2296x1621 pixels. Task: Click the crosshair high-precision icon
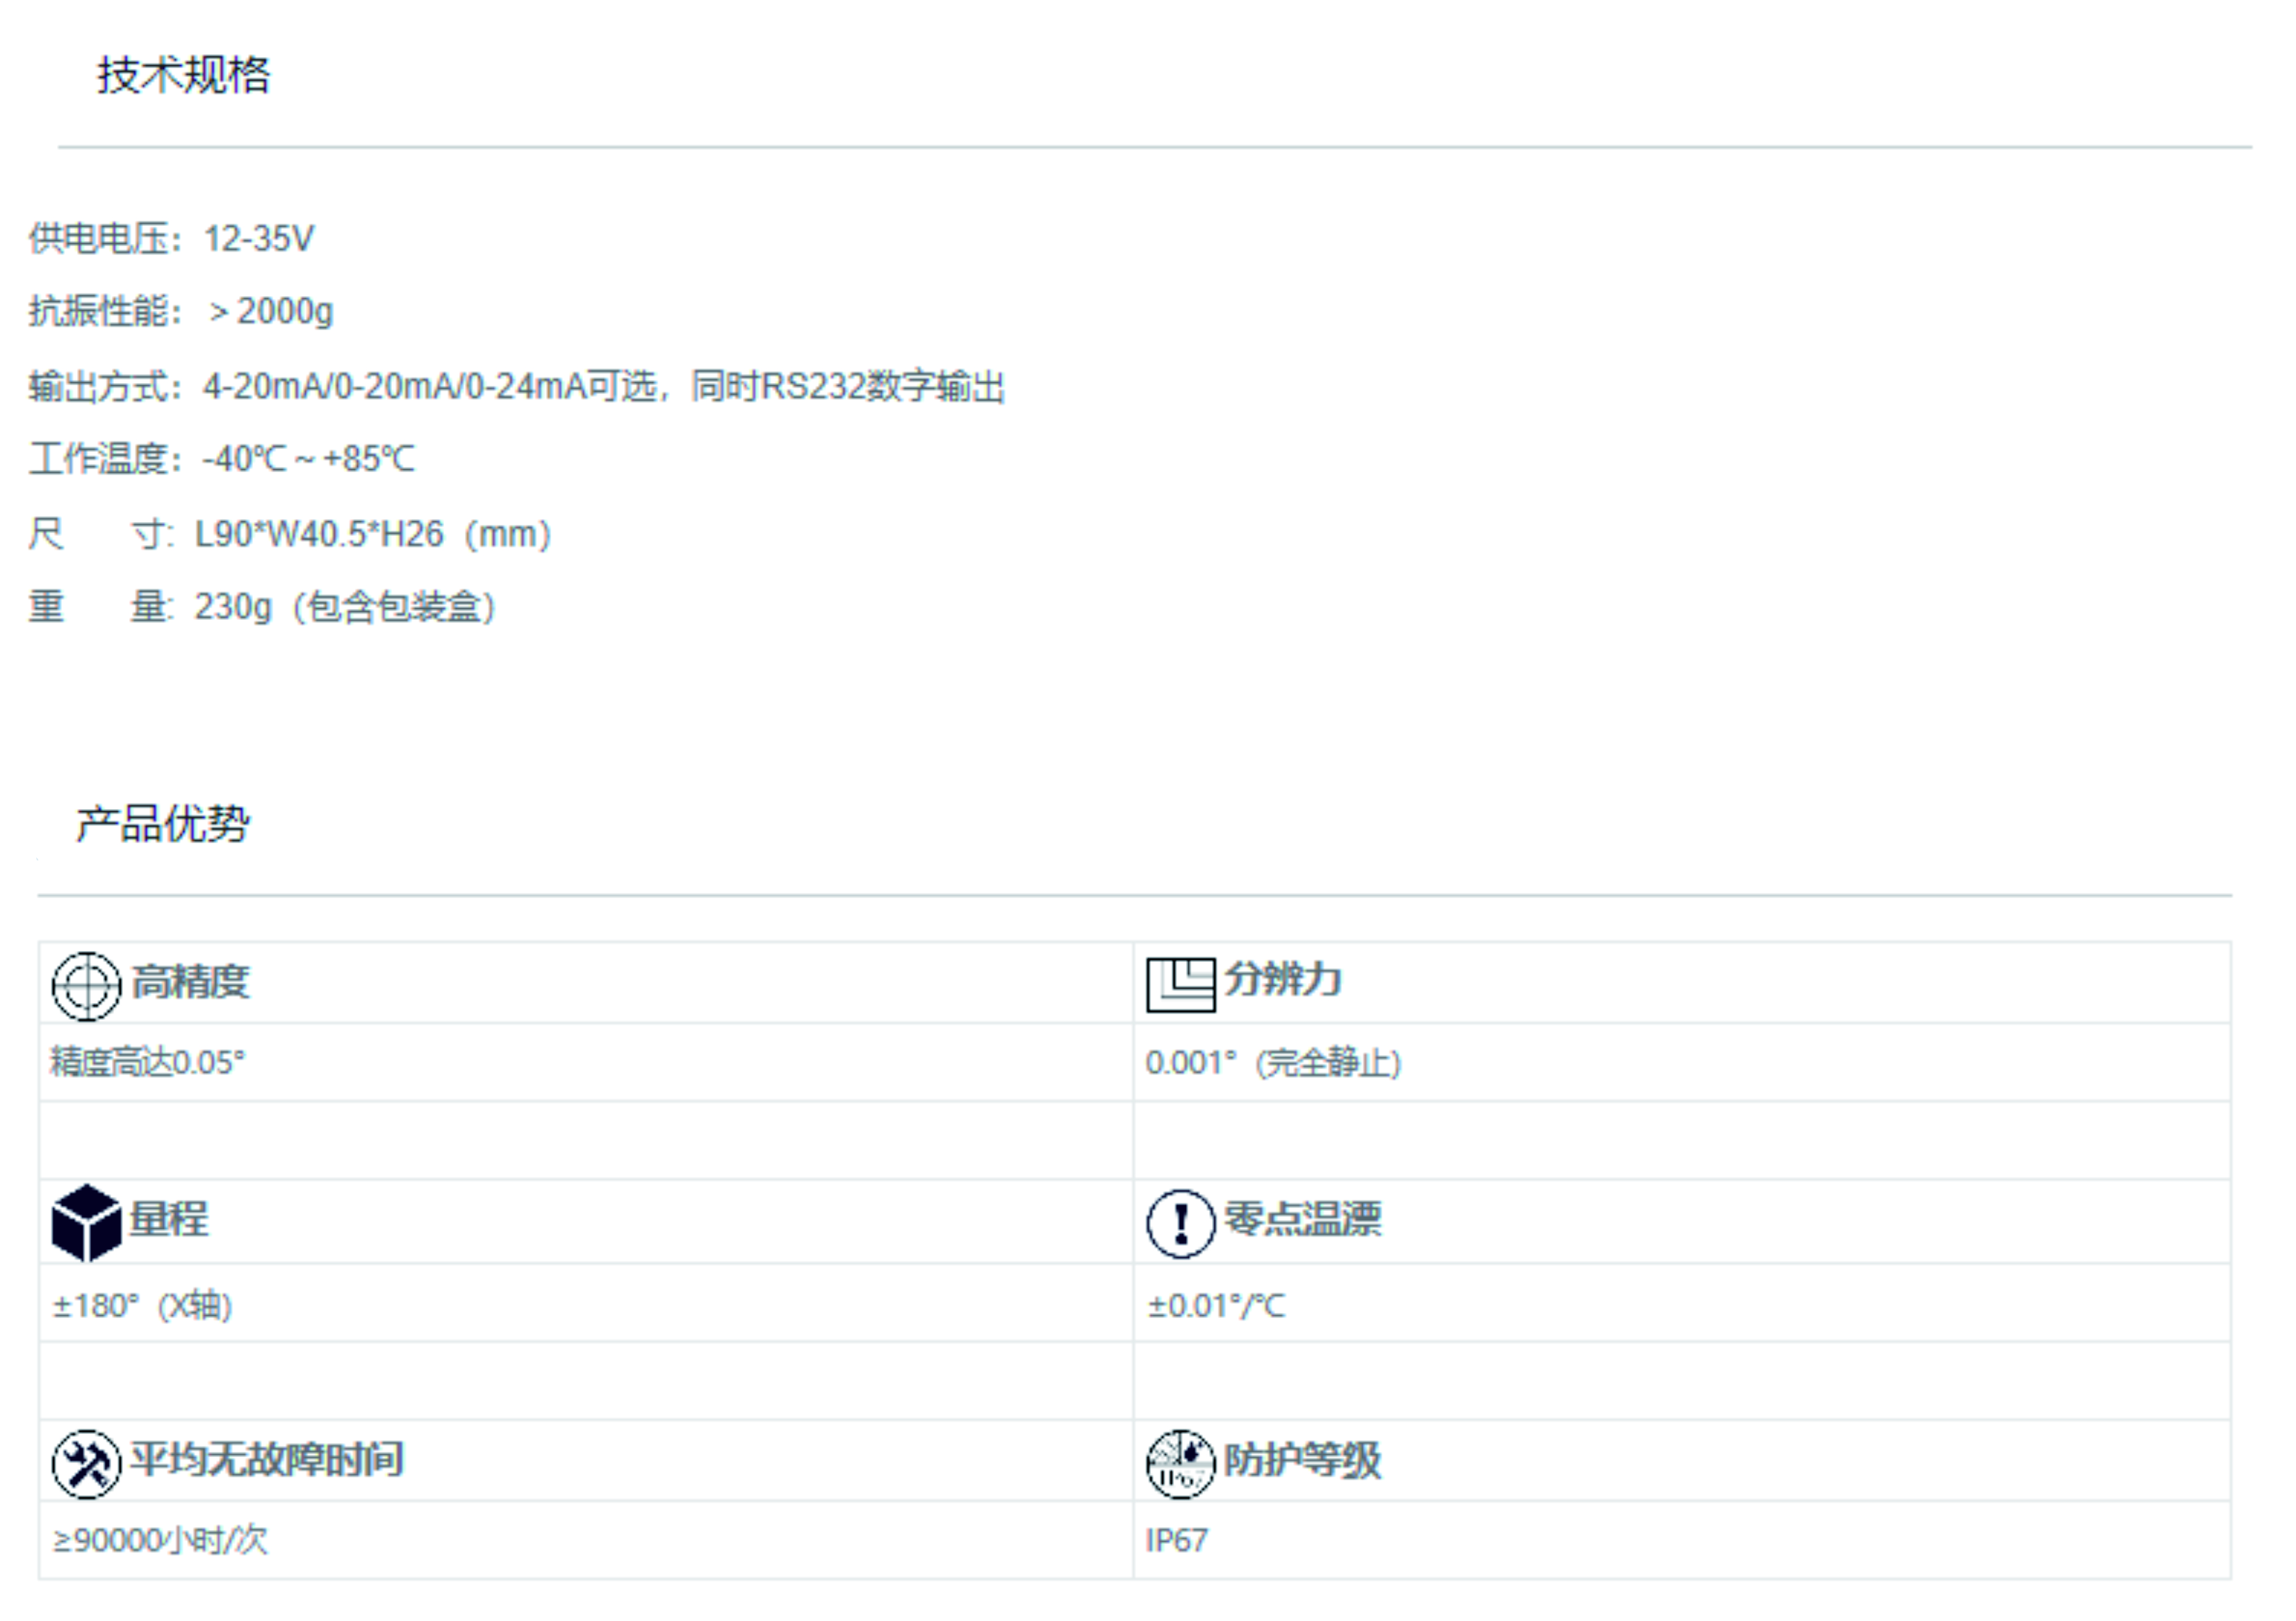click(86, 986)
